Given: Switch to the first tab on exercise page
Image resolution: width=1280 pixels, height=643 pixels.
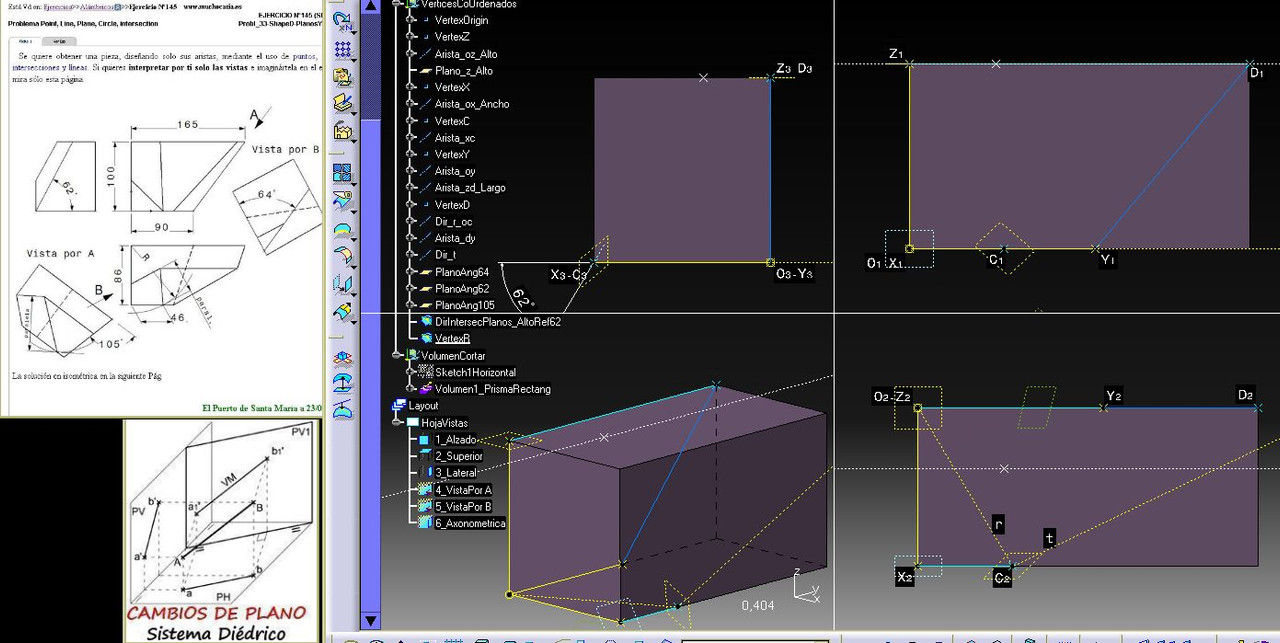Looking at the screenshot, I should click(24, 41).
